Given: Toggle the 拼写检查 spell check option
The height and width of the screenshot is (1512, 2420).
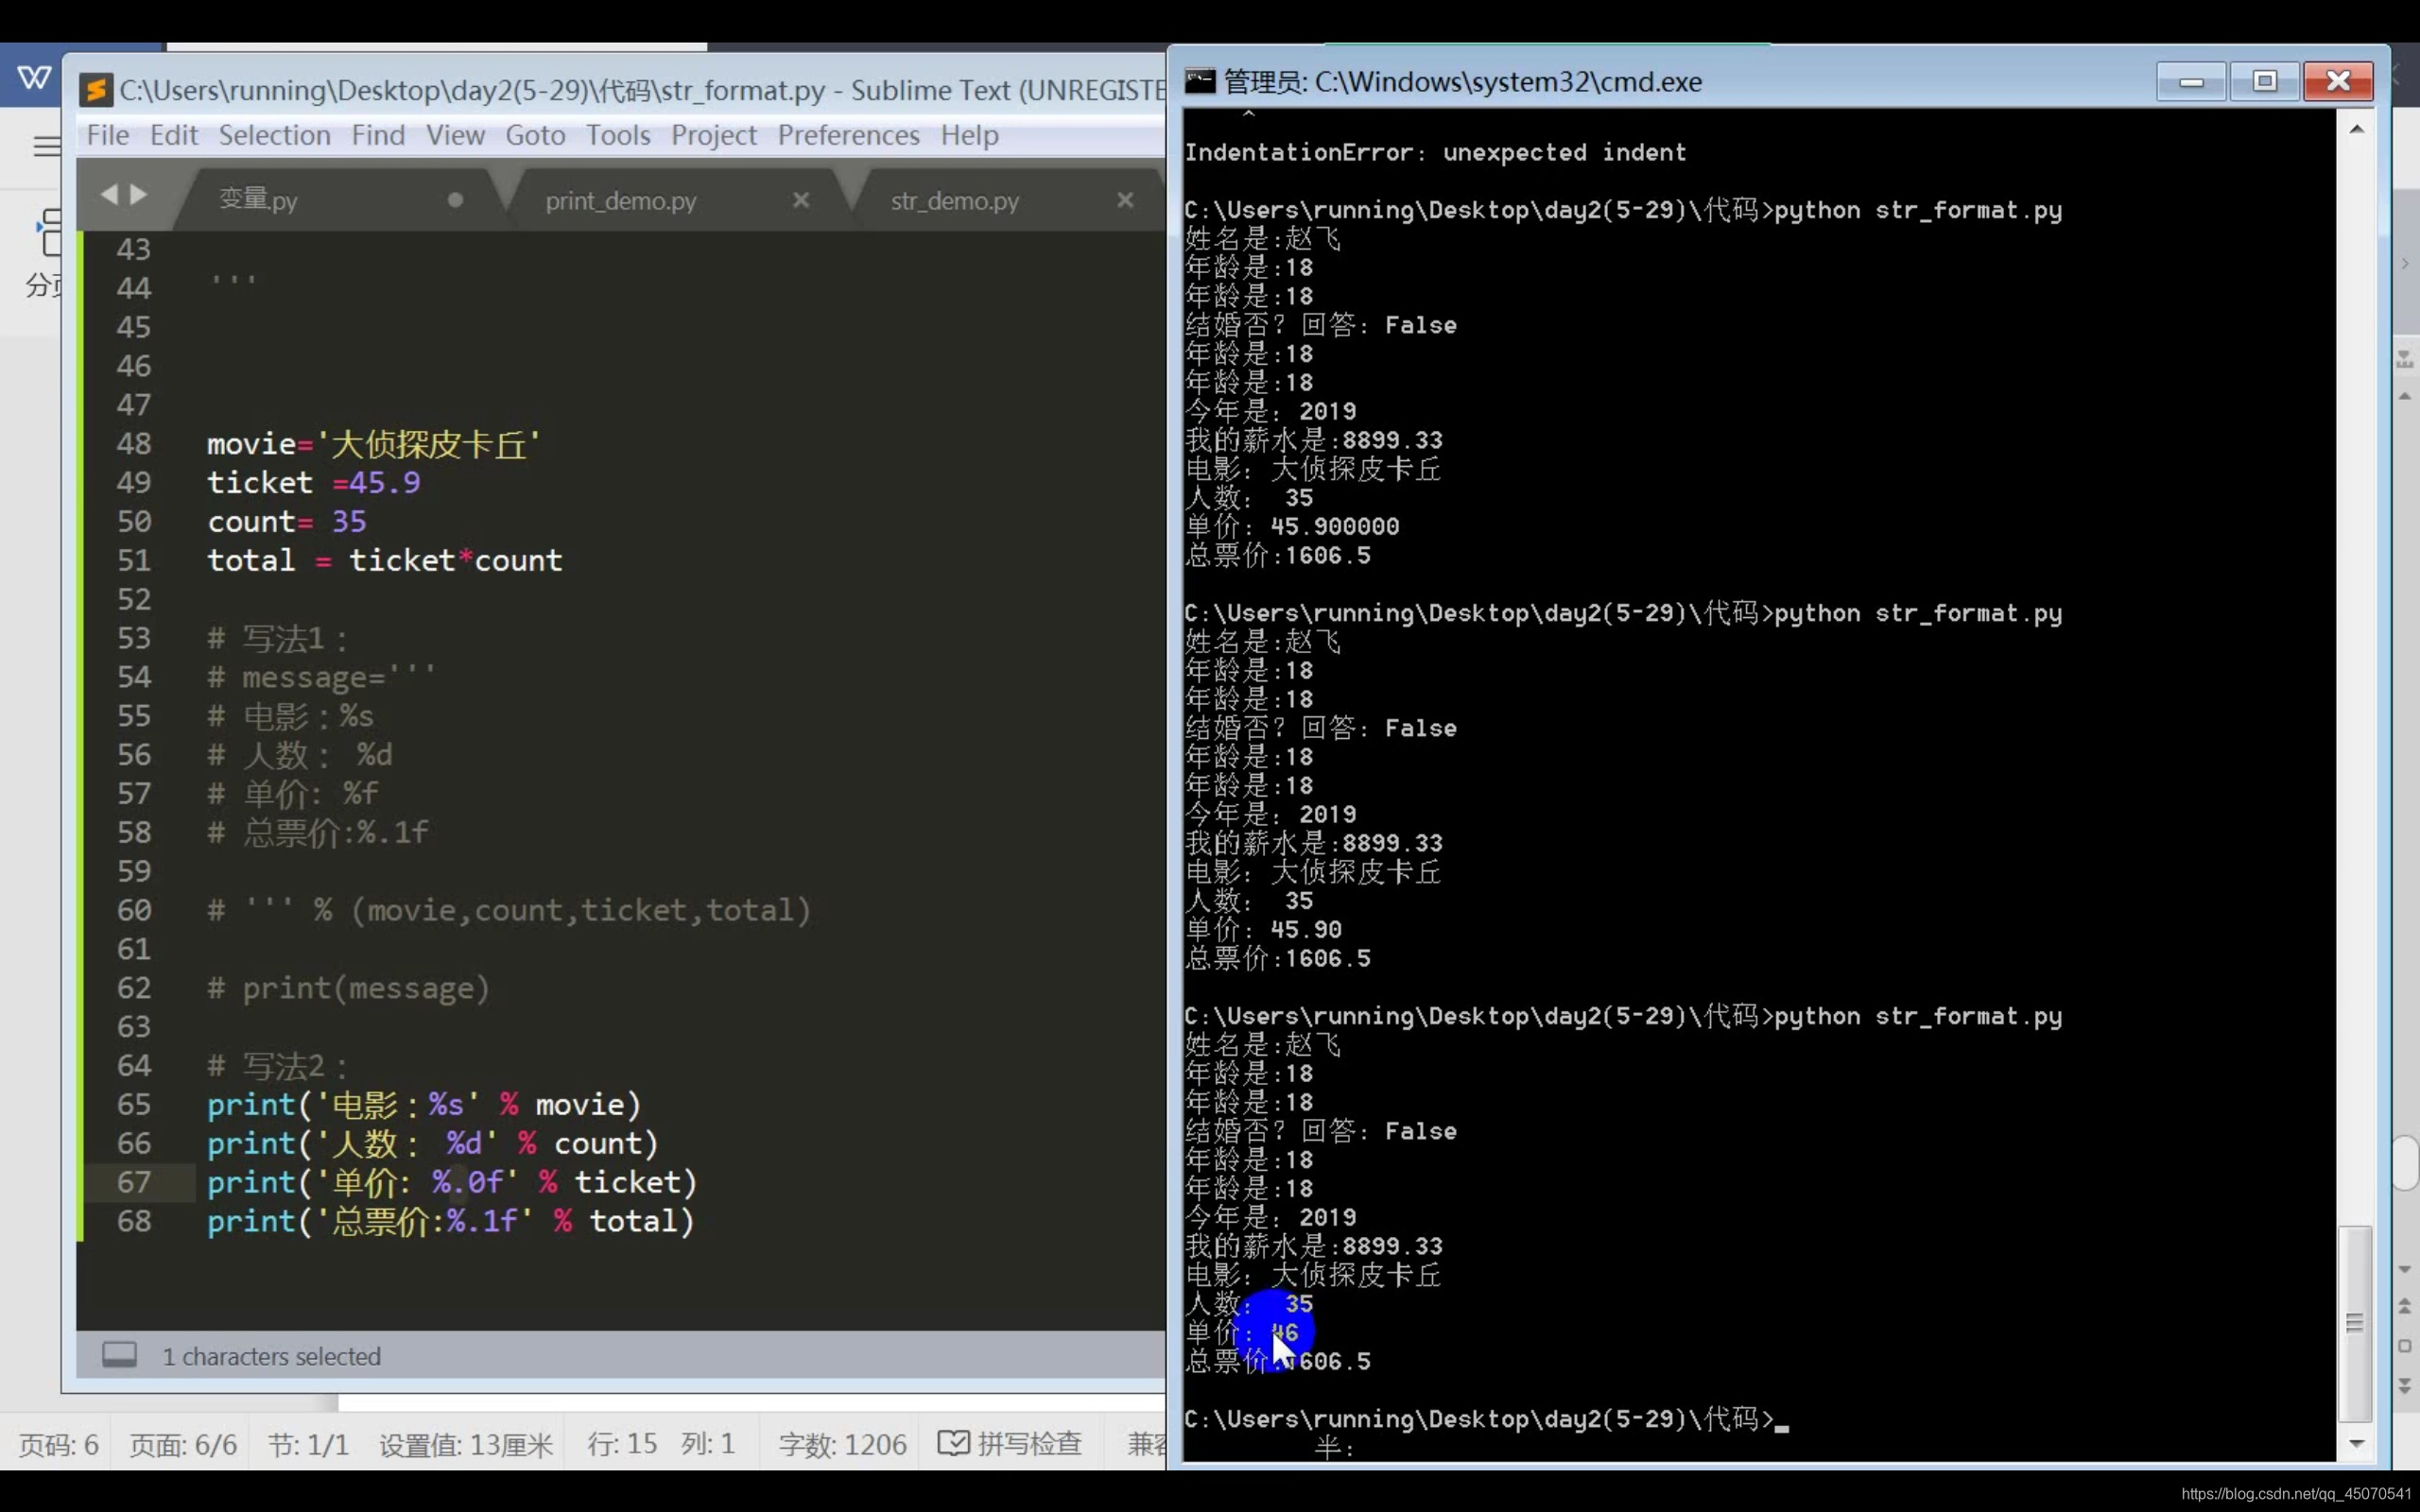Looking at the screenshot, I should pos(1010,1443).
